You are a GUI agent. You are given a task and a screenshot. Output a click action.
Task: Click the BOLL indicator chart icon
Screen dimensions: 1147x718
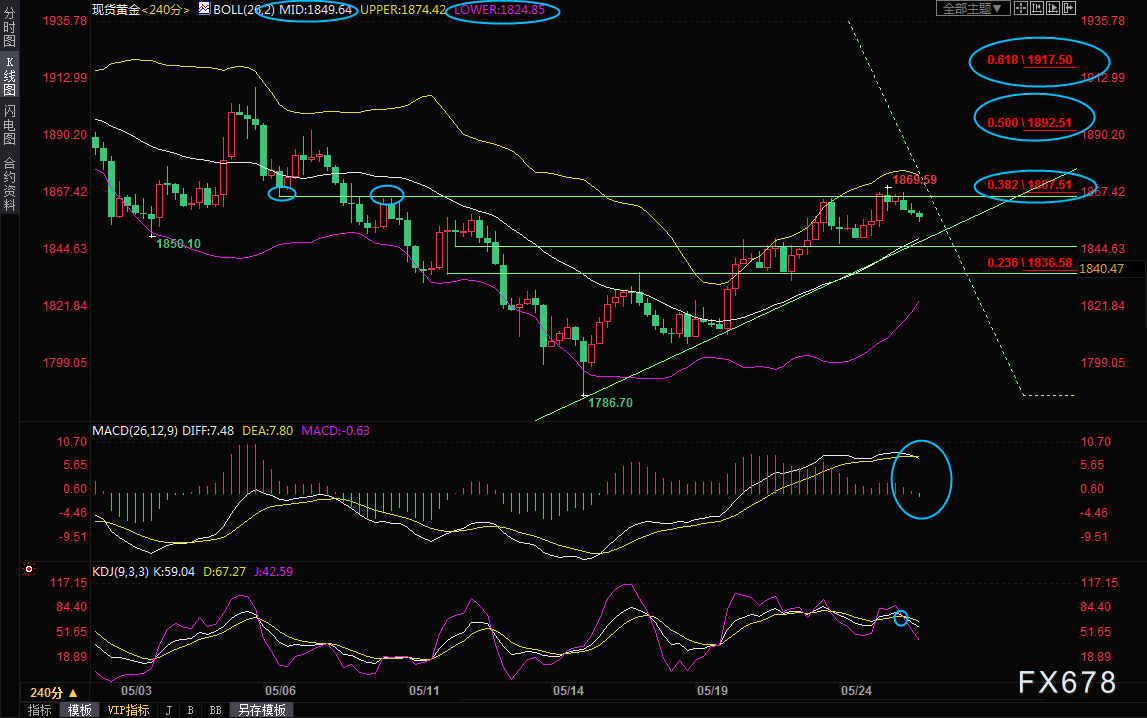click(204, 9)
